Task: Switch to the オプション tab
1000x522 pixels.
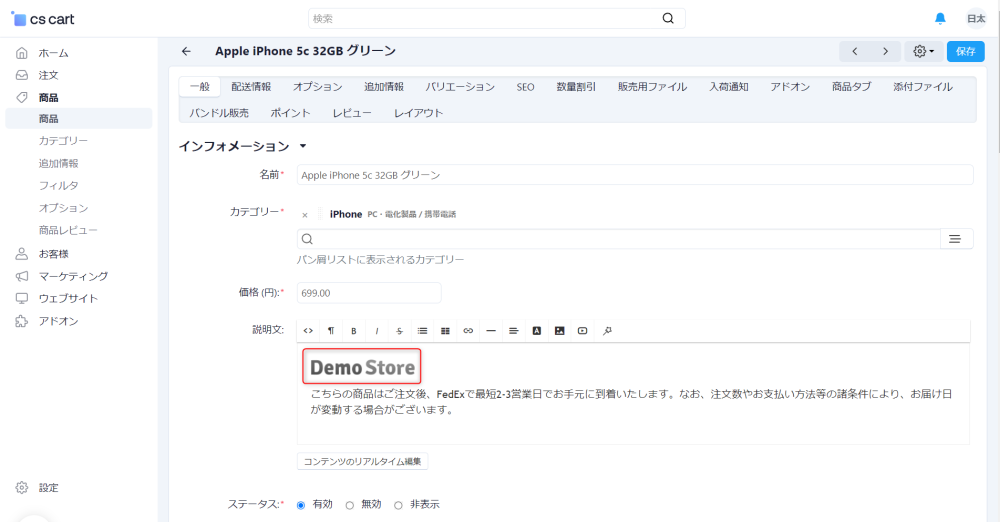Action: [x=318, y=87]
